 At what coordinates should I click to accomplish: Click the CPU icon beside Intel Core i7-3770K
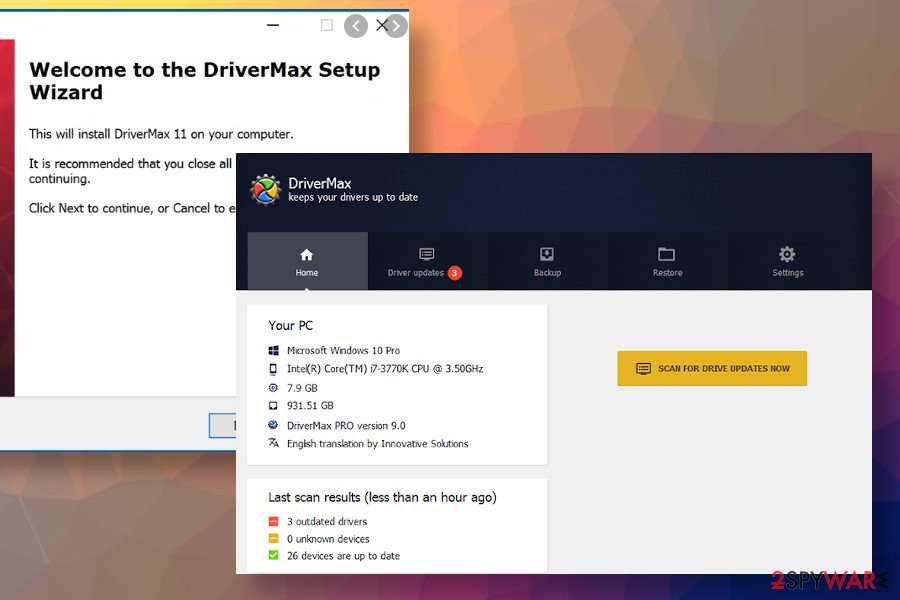click(273, 369)
